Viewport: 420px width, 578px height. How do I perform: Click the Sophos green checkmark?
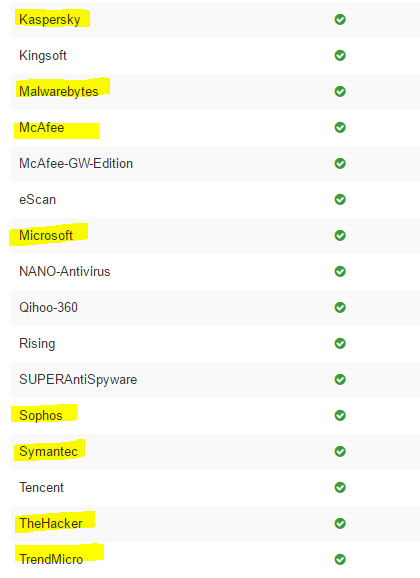point(340,415)
